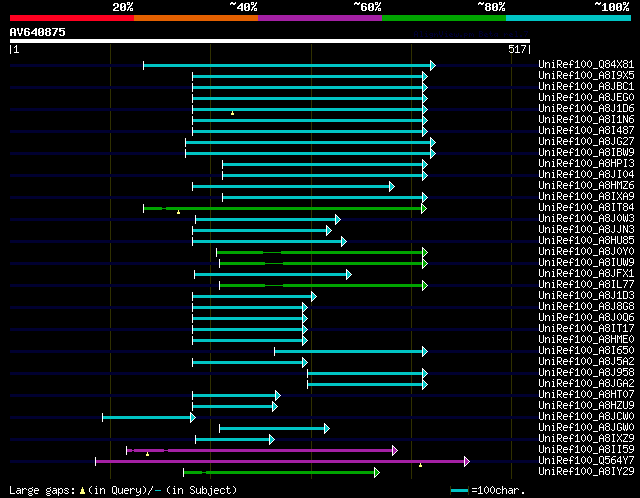Select the UniRef100_A8JJN3 label
The width and height of the screenshot is (640, 498).
pyautogui.click(x=586, y=230)
